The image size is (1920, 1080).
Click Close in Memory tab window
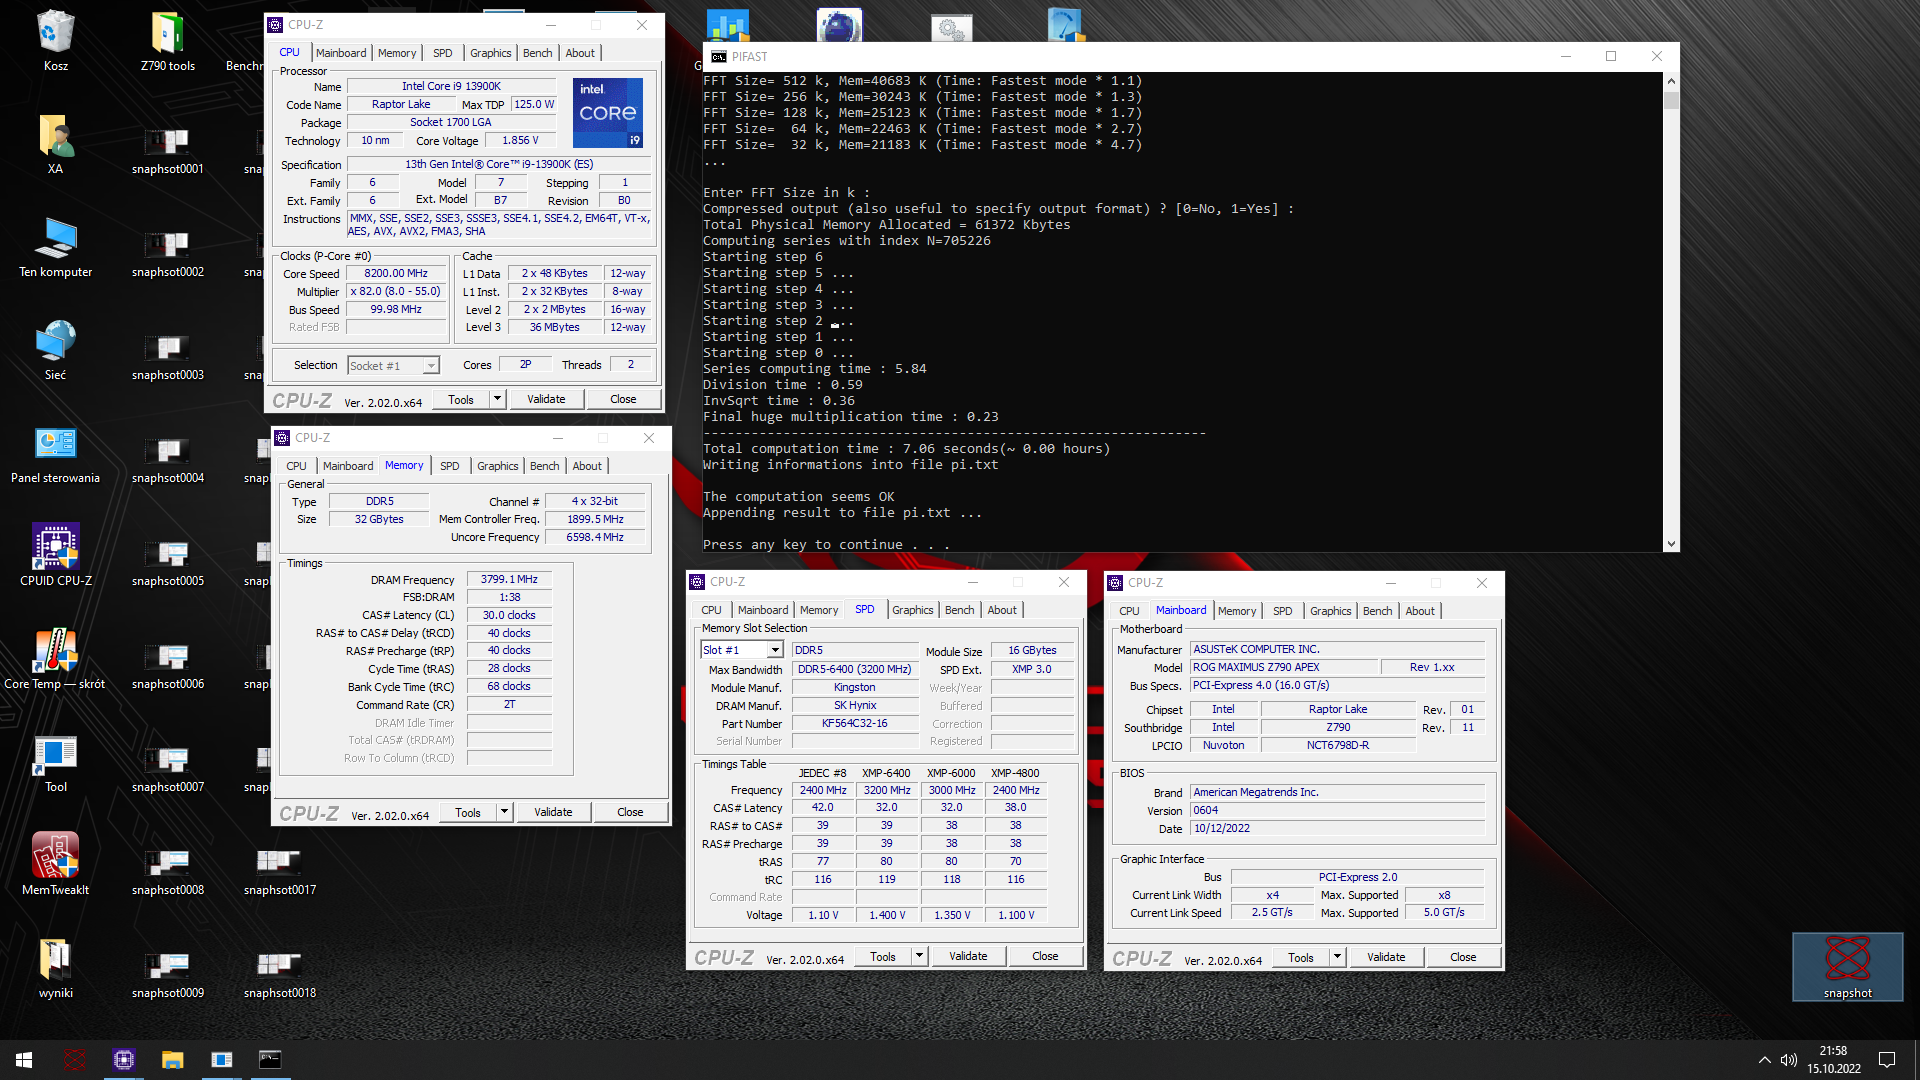(x=630, y=812)
